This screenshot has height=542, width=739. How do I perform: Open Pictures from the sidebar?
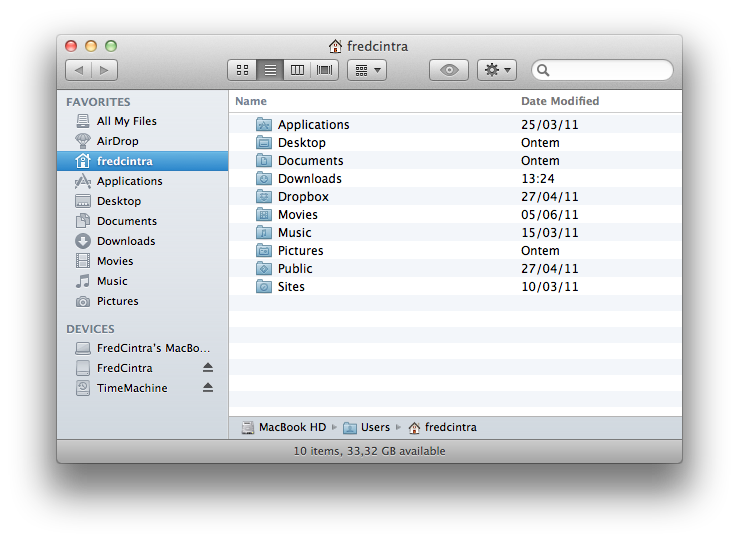[142, 301]
